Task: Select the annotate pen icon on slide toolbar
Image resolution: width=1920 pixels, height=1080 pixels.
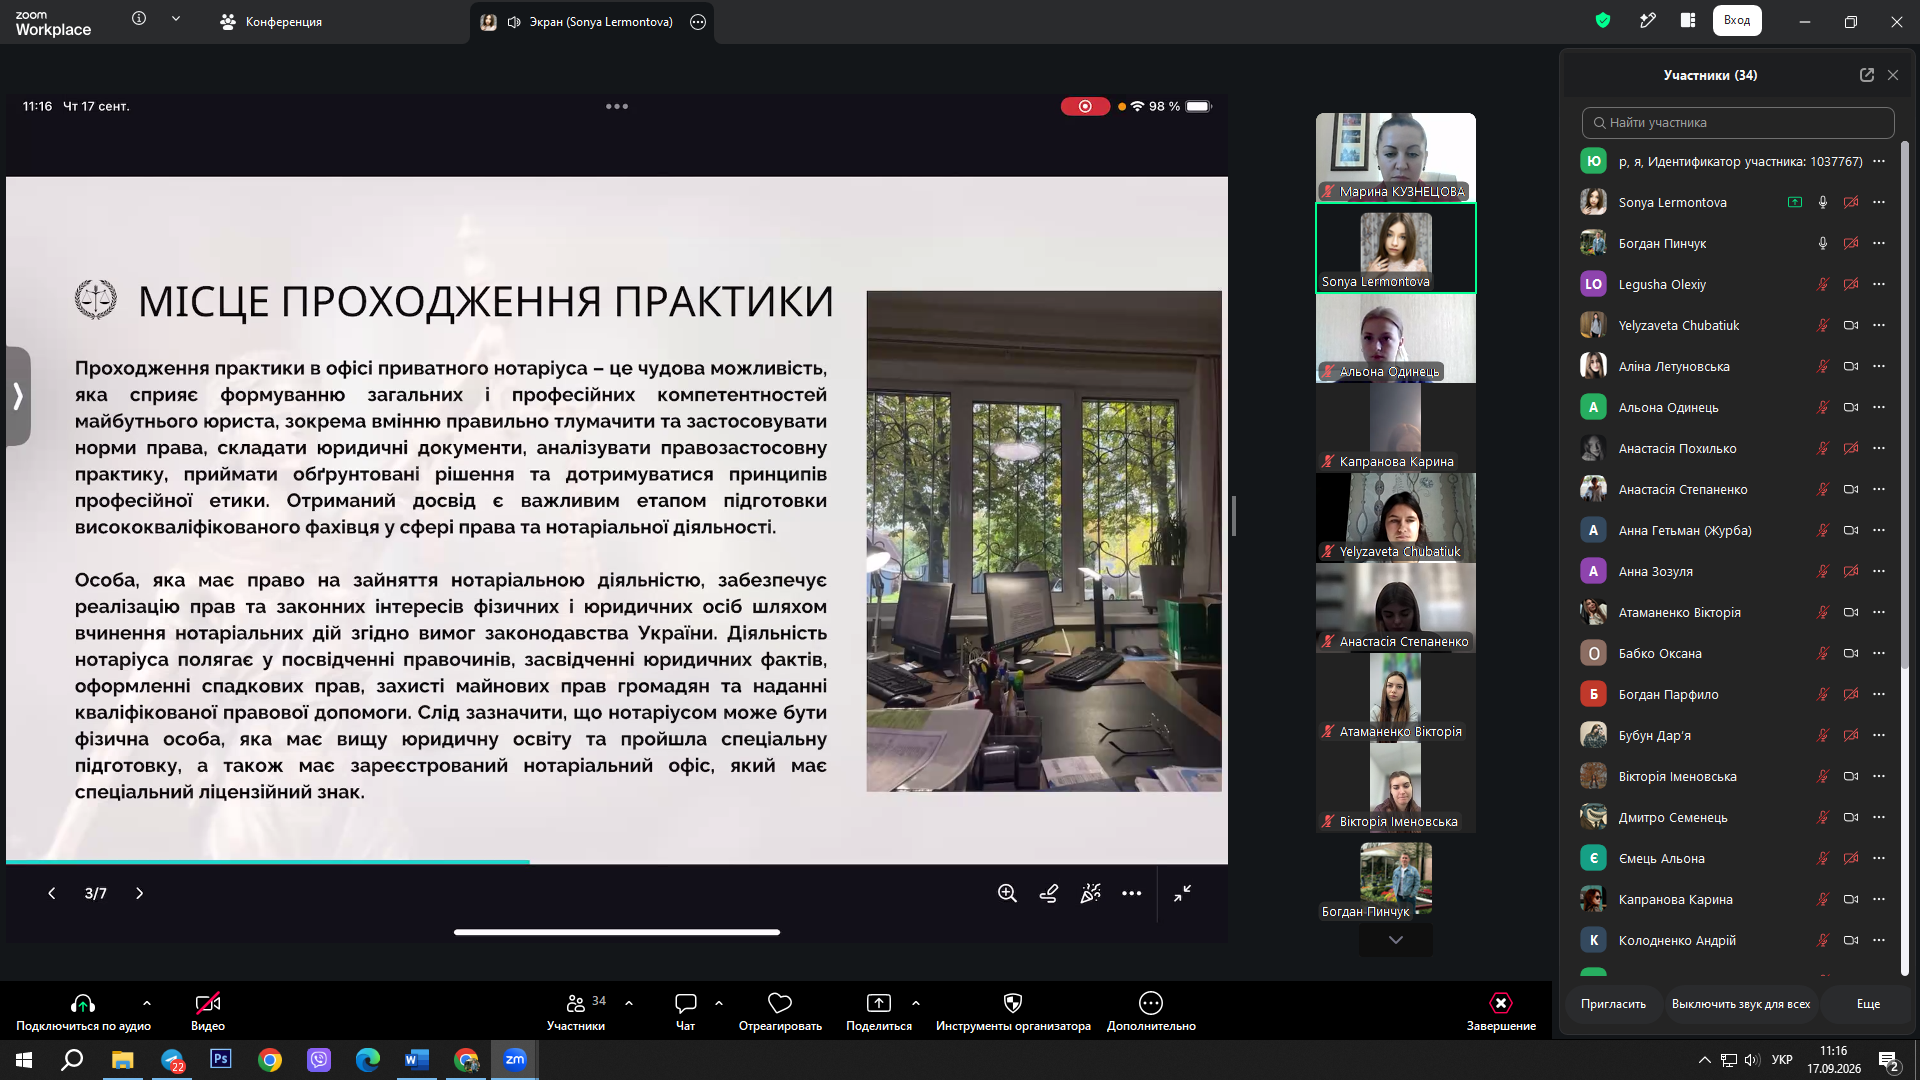Action: (1049, 893)
